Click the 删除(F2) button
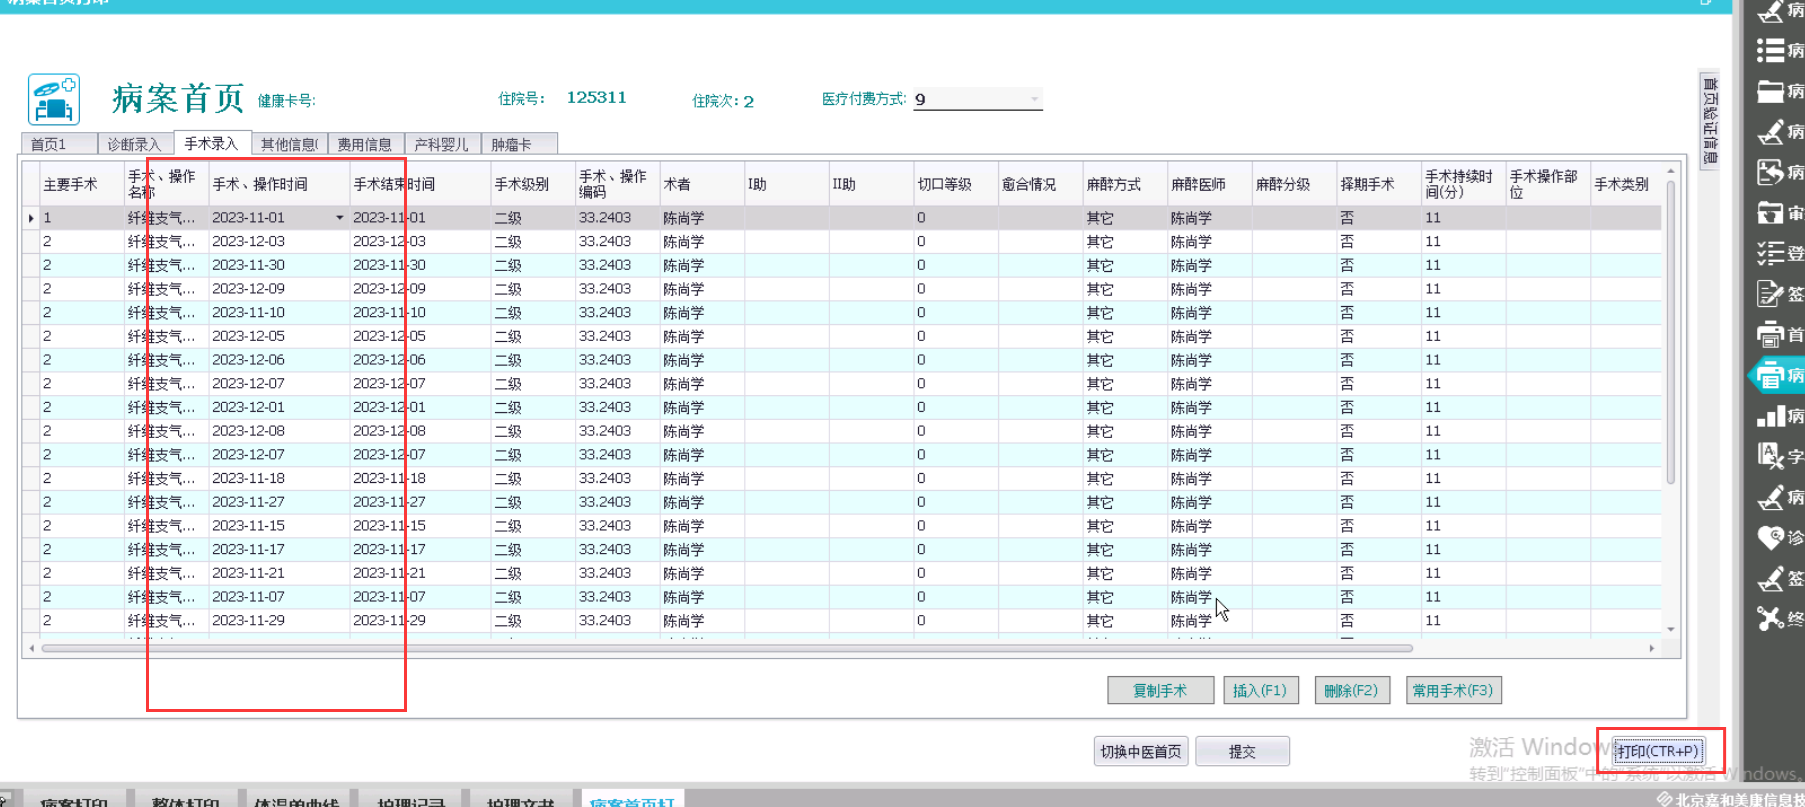This screenshot has width=1805, height=807. 1351,690
